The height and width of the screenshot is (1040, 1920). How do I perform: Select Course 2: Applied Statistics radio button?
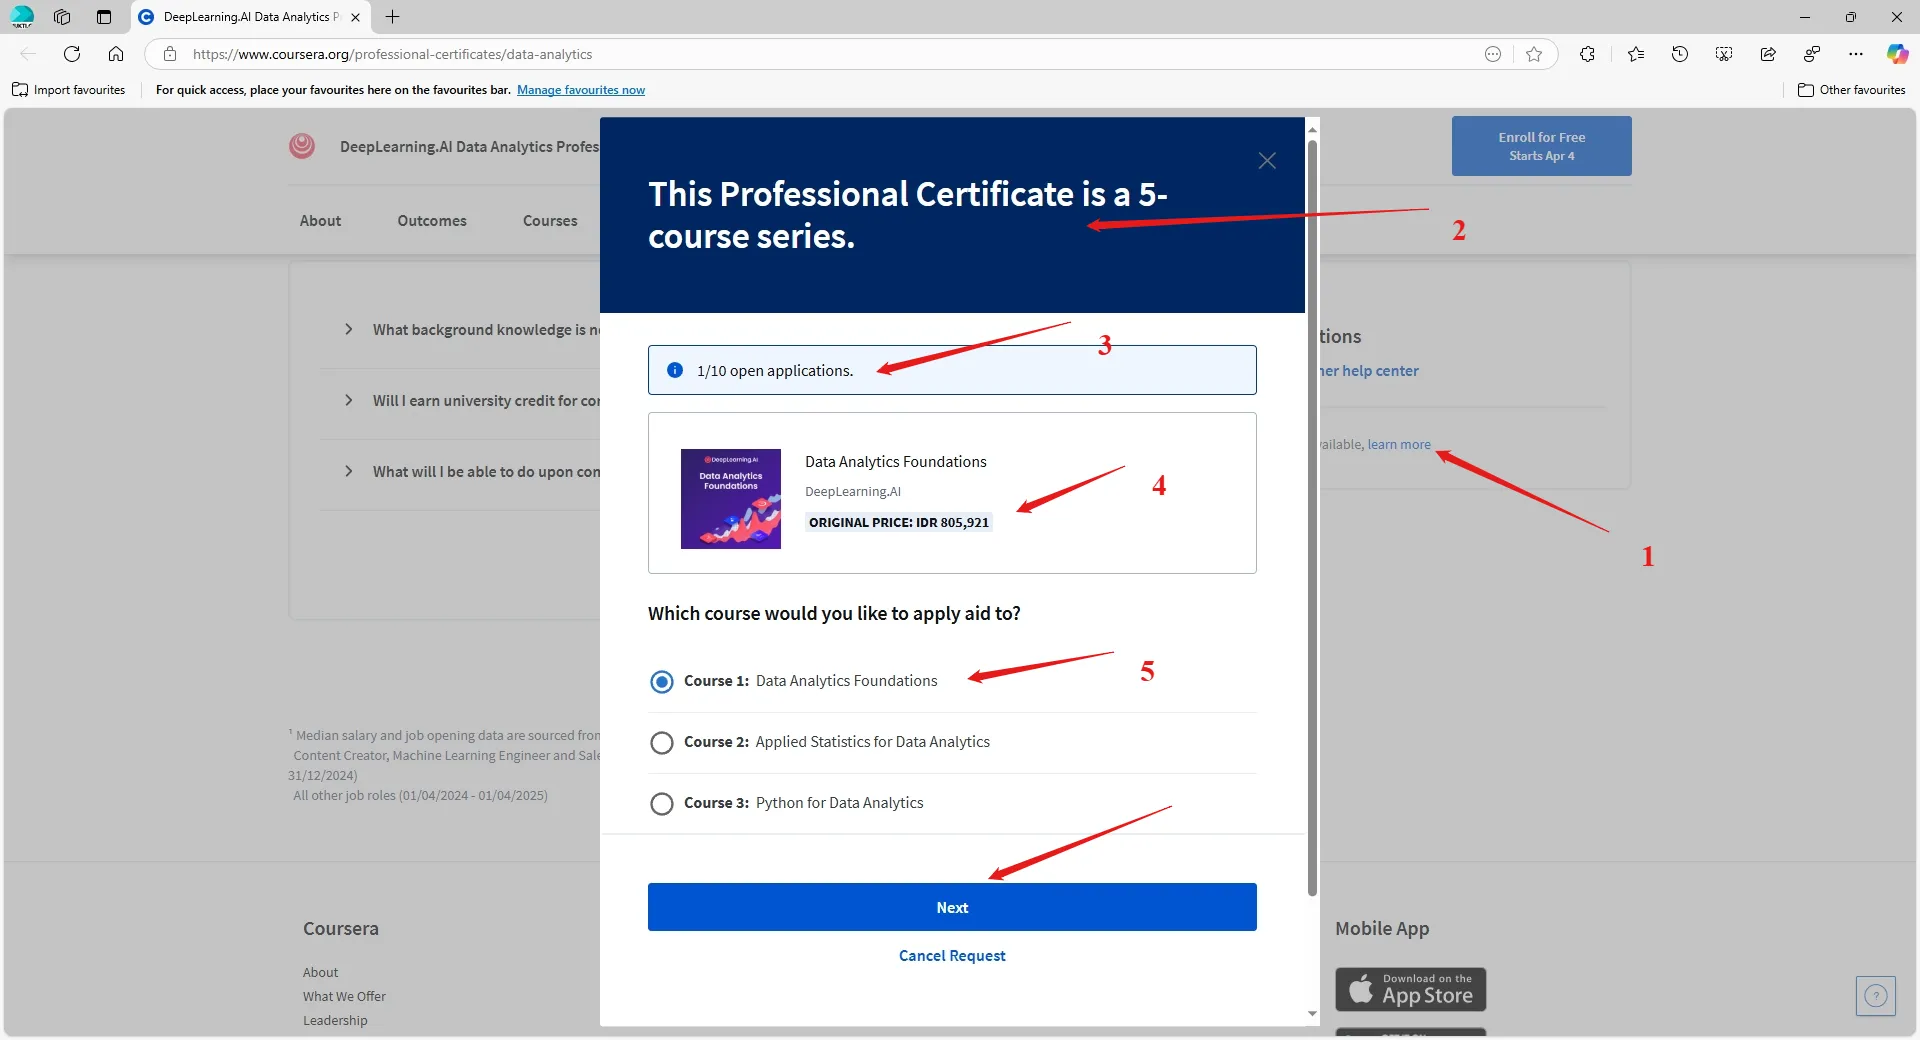(x=662, y=743)
